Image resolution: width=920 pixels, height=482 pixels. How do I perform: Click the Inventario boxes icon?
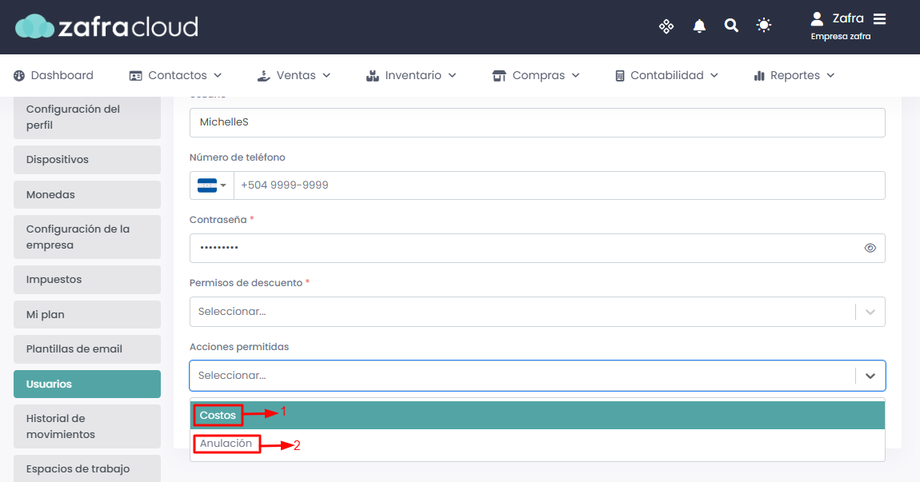pyautogui.click(x=373, y=76)
